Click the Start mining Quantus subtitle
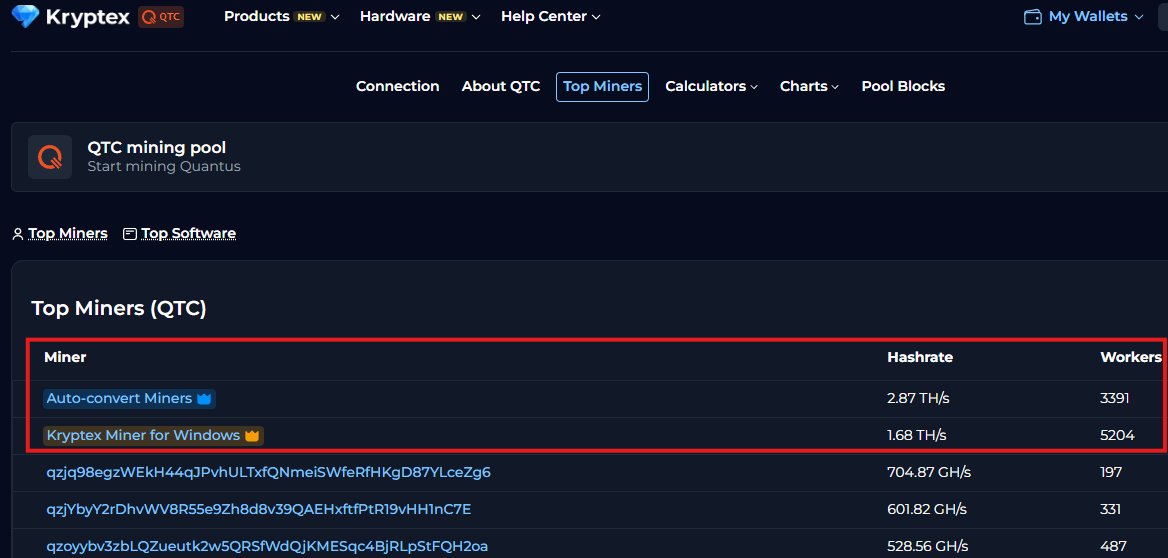This screenshot has width=1168, height=558. click(164, 166)
